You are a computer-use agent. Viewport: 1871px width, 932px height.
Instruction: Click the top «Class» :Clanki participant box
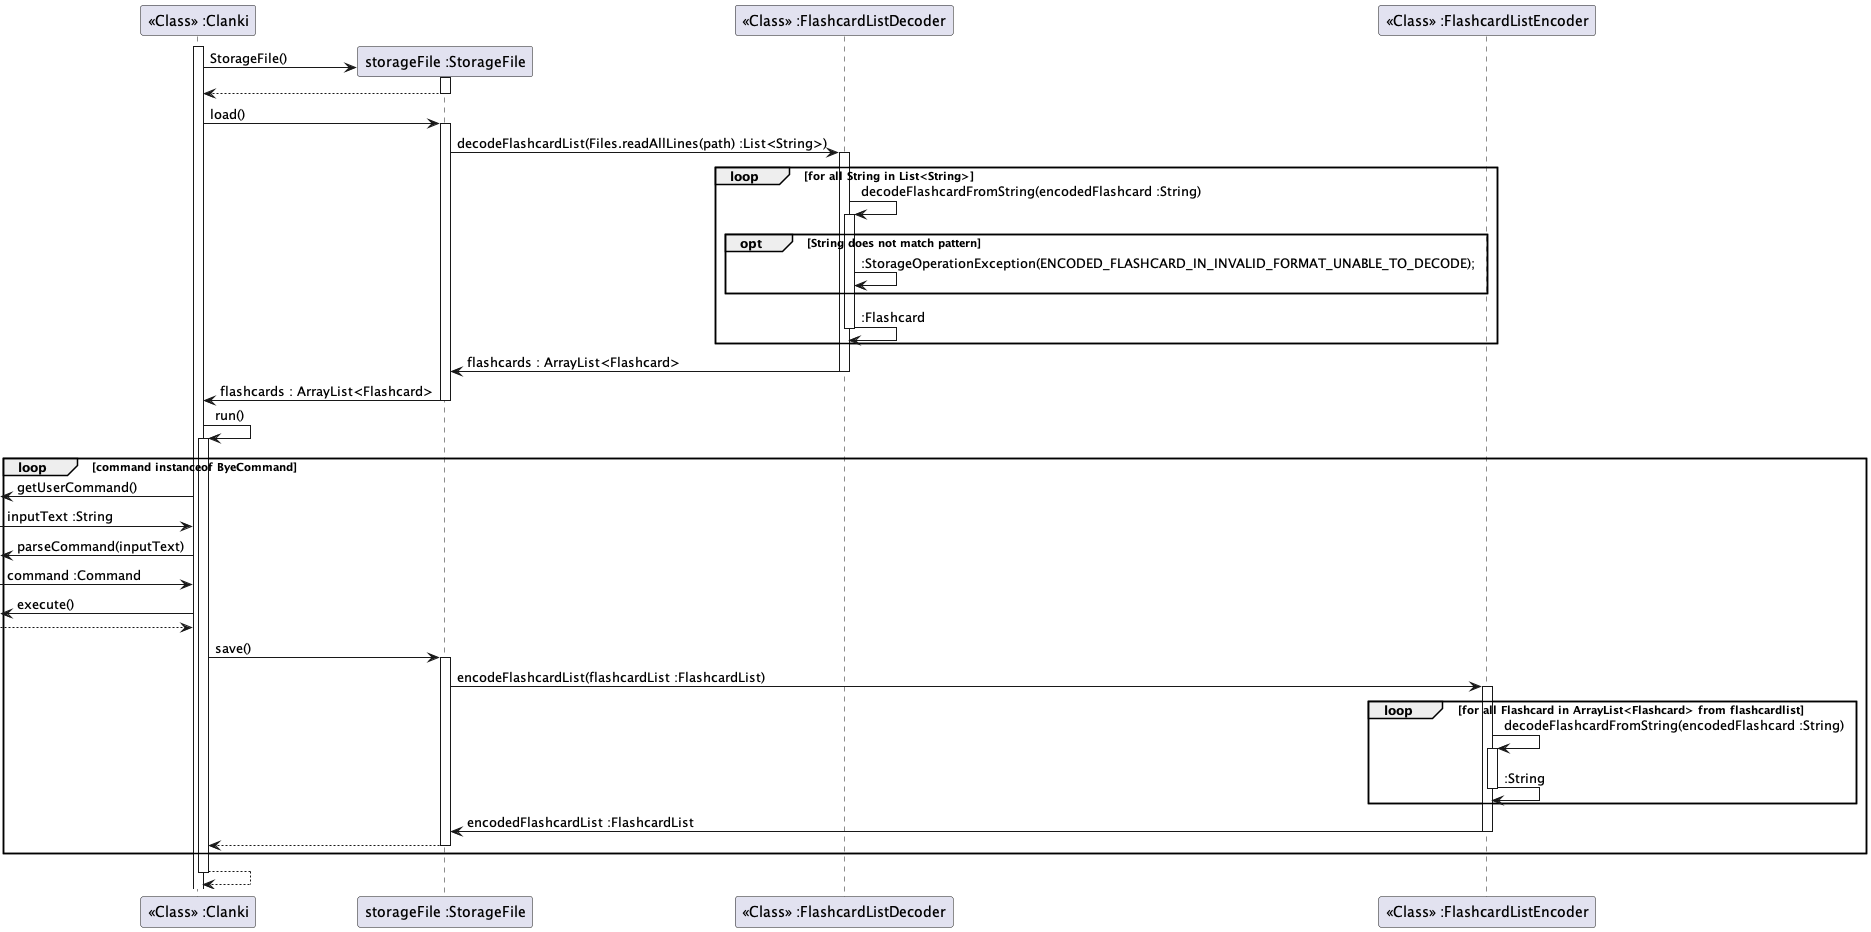point(198,20)
